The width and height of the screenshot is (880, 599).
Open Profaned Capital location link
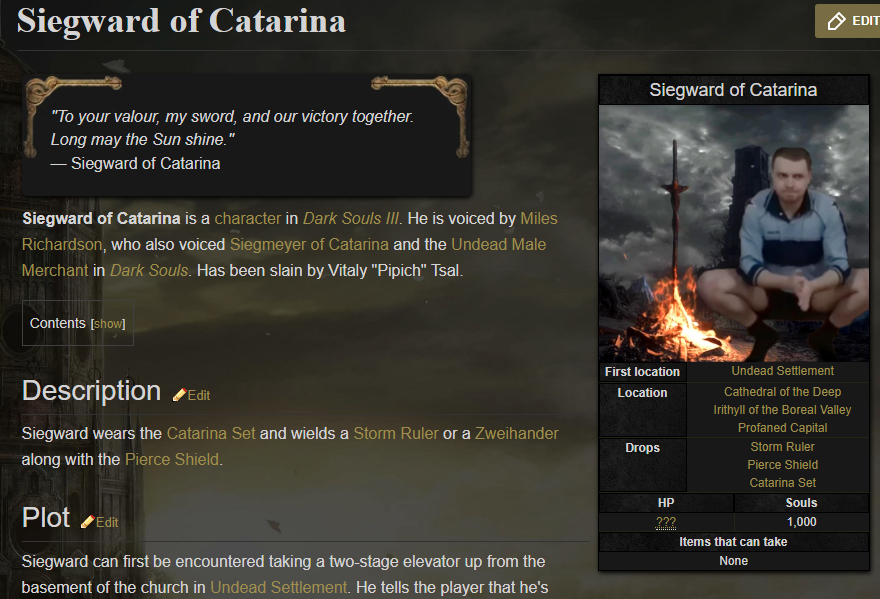782,428
